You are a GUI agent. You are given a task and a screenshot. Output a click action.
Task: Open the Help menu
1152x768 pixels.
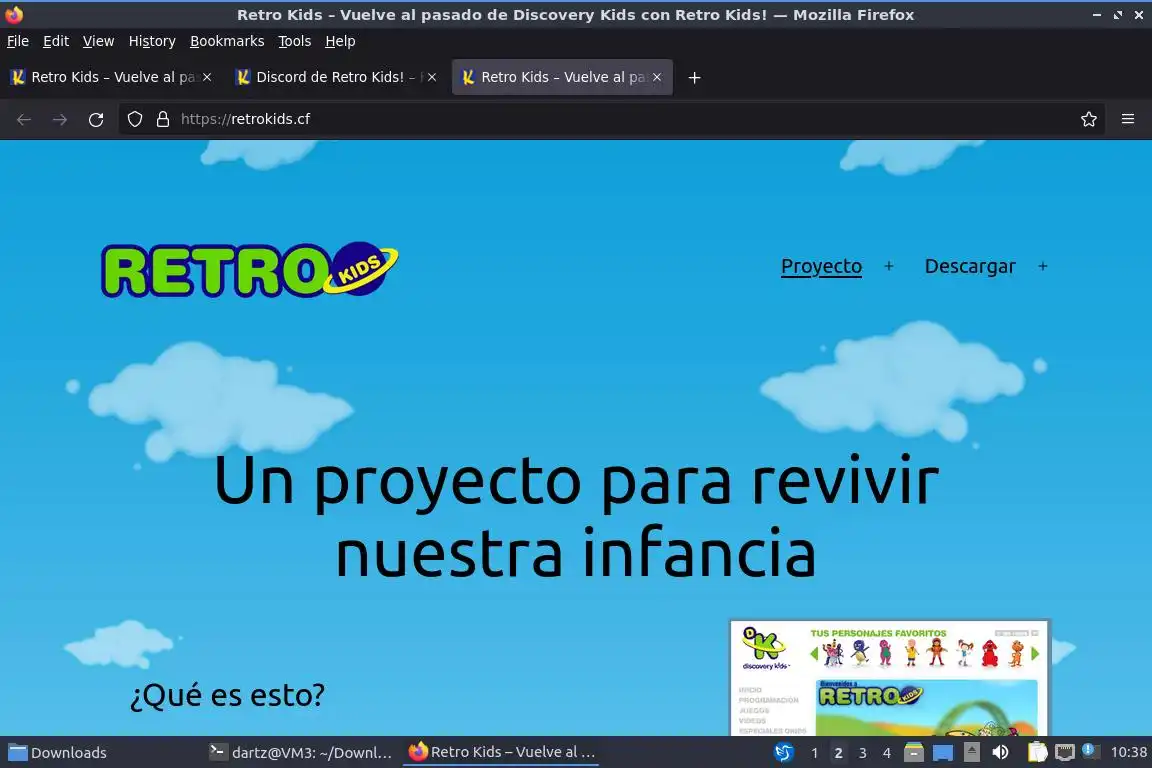click(x=340, y=41)
